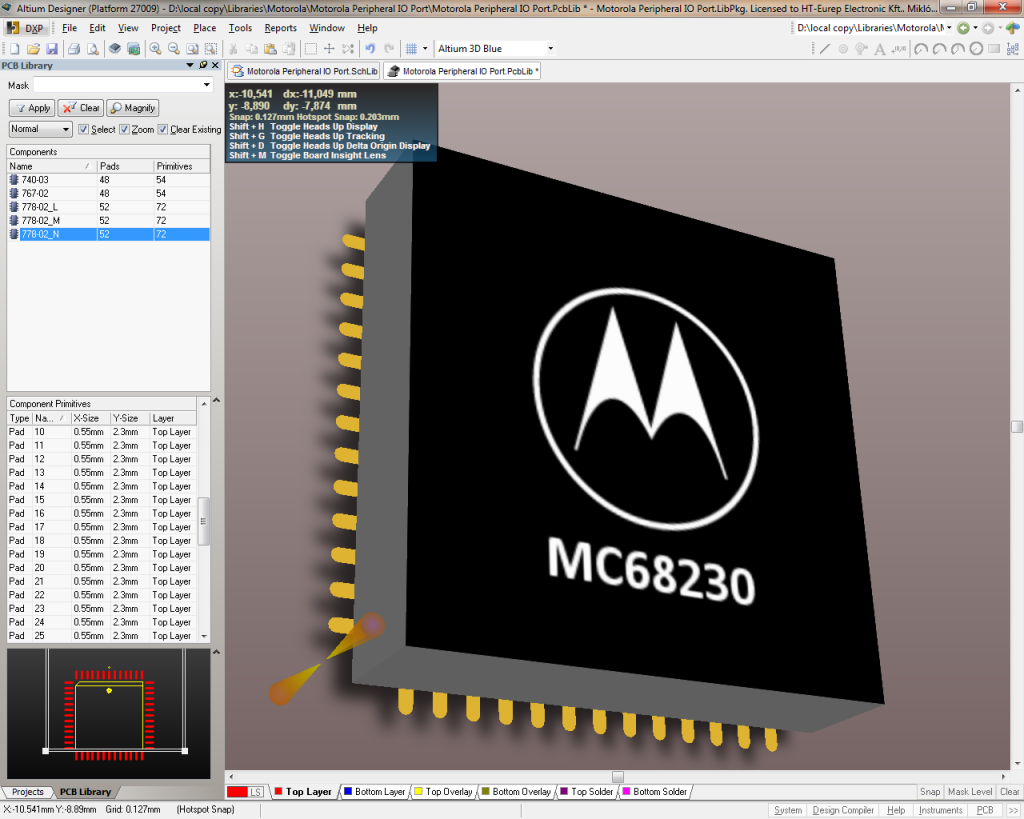Click the blue Bottom Layer color swatch
The width and height of the screenshot is (1024, 819).
(x=348, y=792)
